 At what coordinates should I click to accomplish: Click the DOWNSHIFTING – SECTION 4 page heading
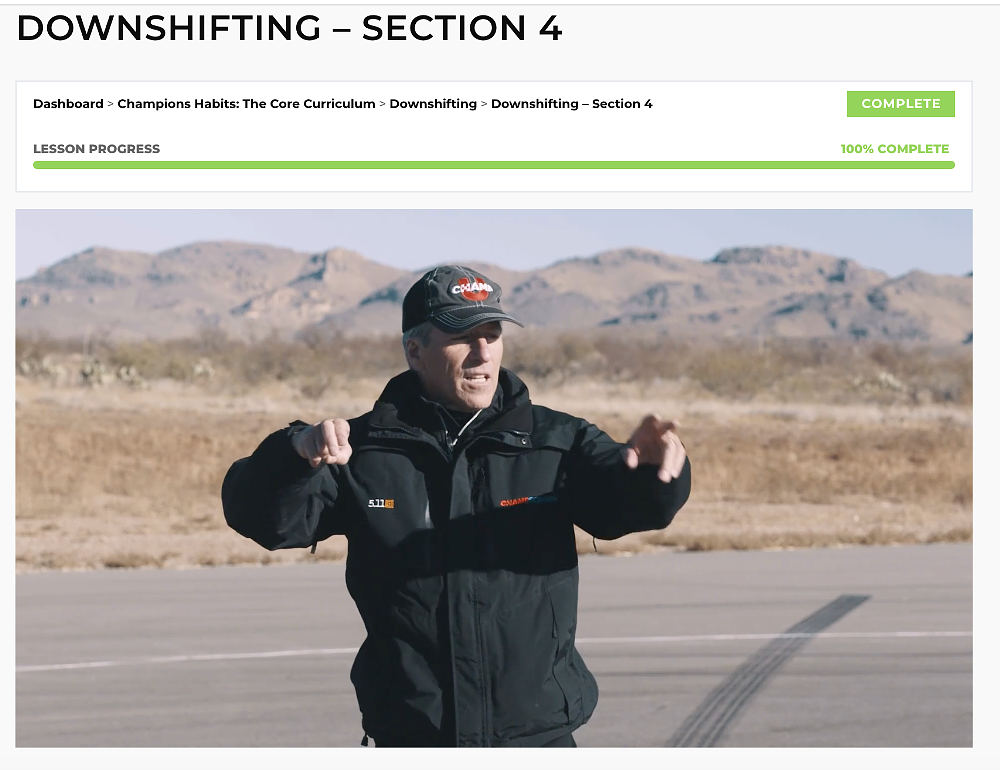tap(290, 28)
